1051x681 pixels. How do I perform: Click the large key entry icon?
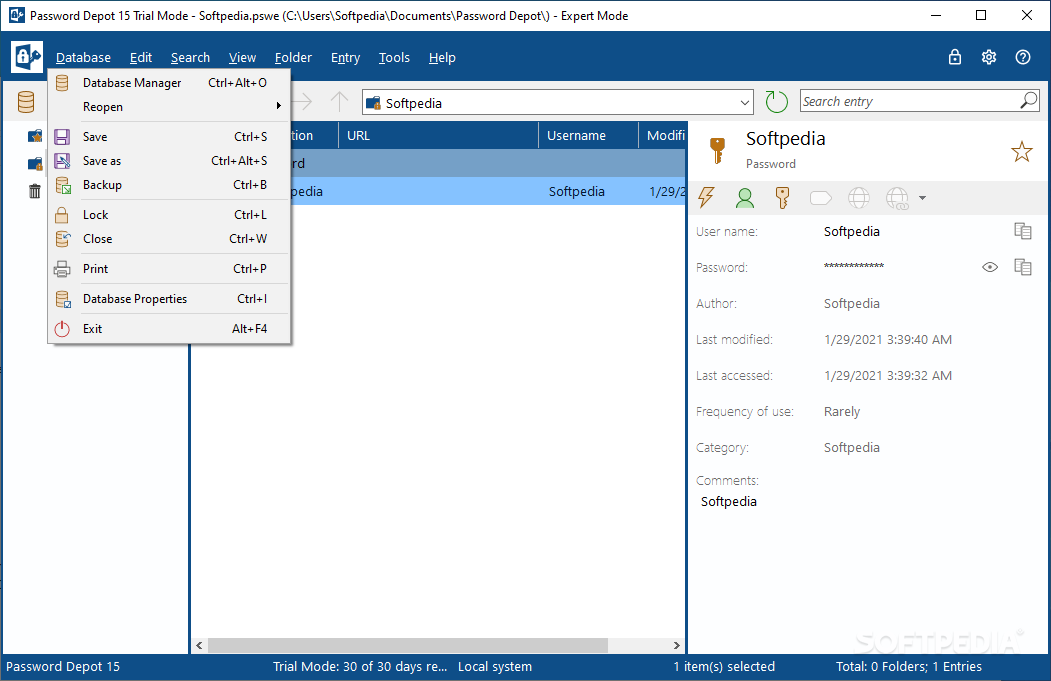717,150
